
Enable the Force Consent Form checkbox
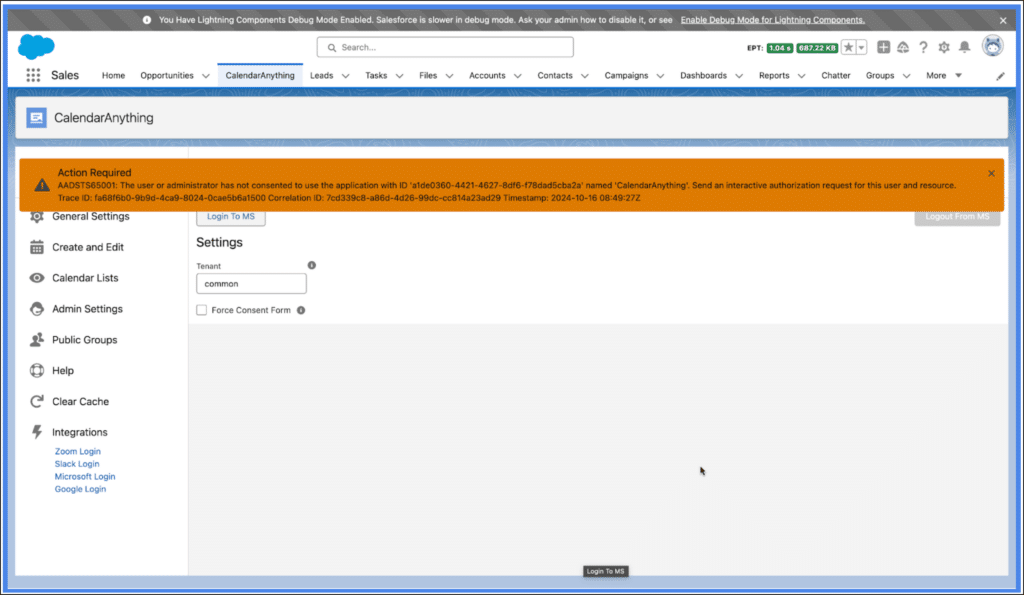click(x=202, y=310)
